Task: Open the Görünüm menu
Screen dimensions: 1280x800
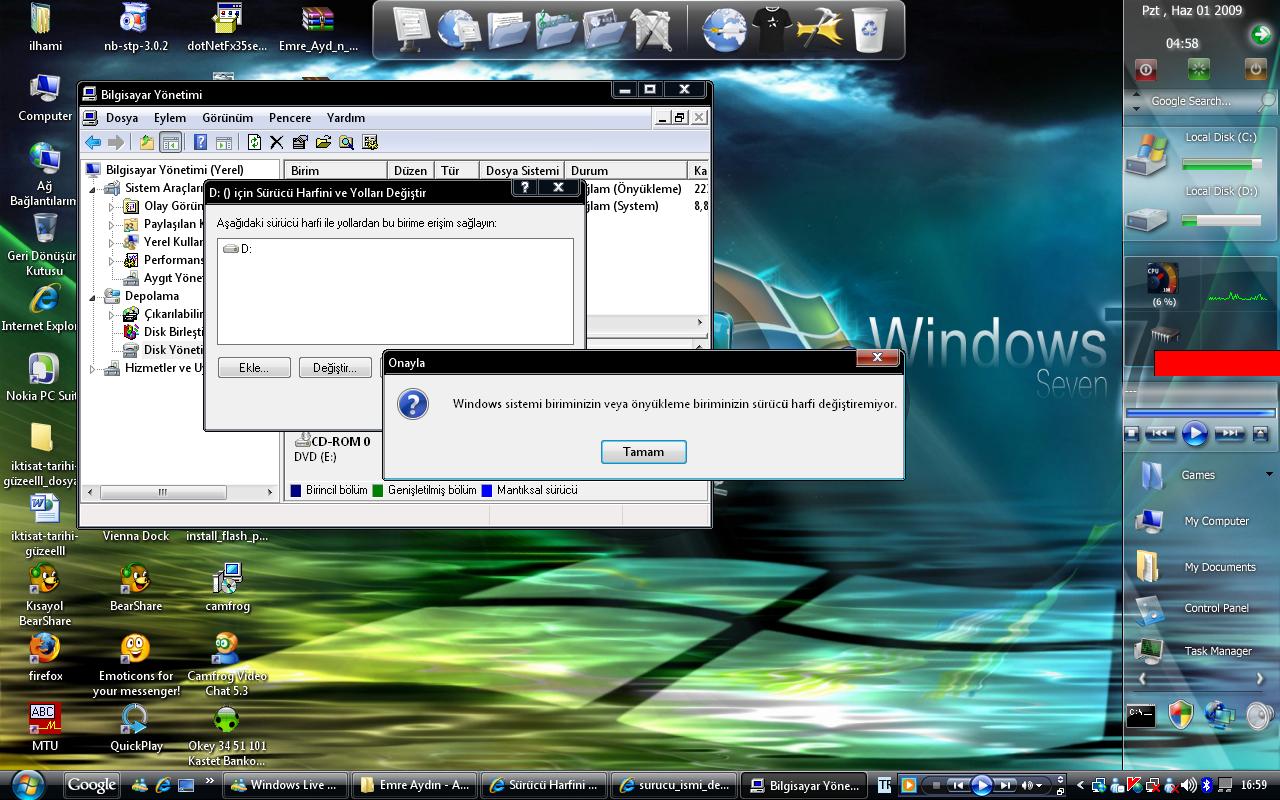Action: [227, 118]
